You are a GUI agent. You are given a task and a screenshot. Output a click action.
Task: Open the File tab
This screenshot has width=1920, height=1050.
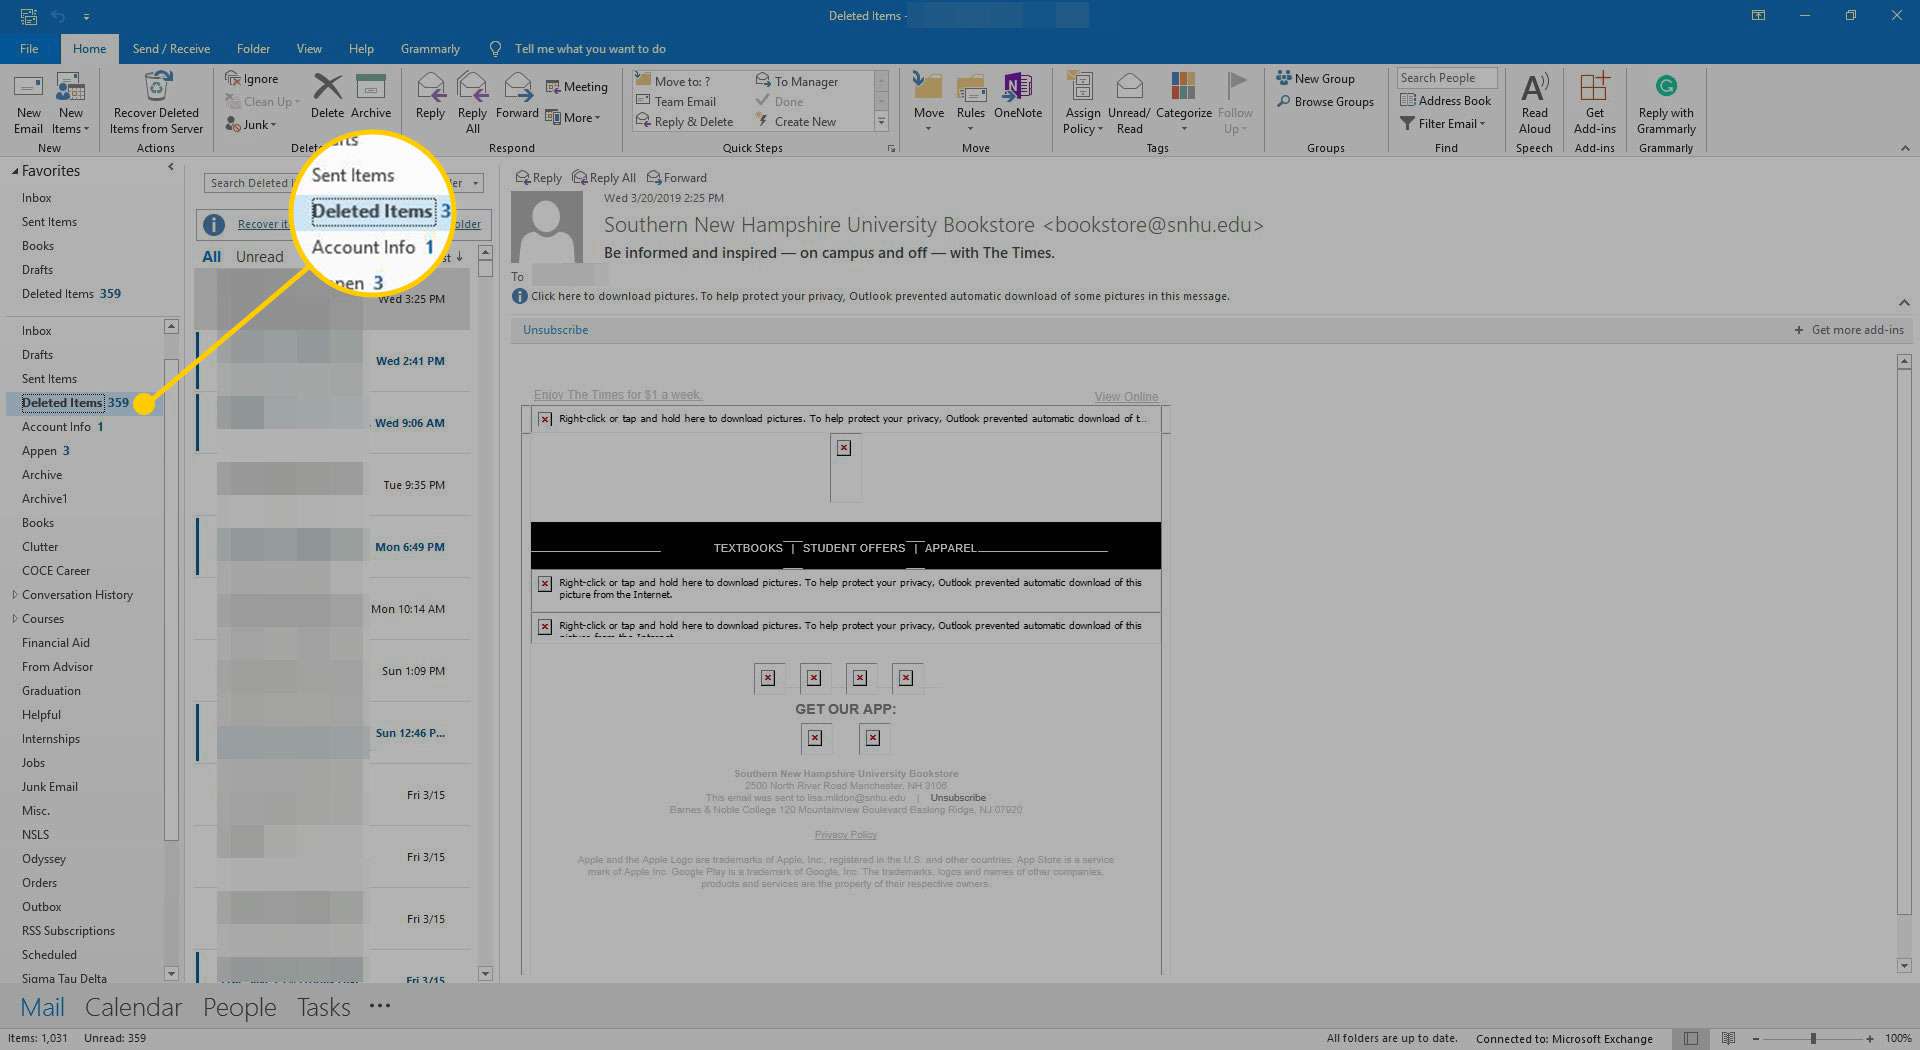tap(29, 48)
